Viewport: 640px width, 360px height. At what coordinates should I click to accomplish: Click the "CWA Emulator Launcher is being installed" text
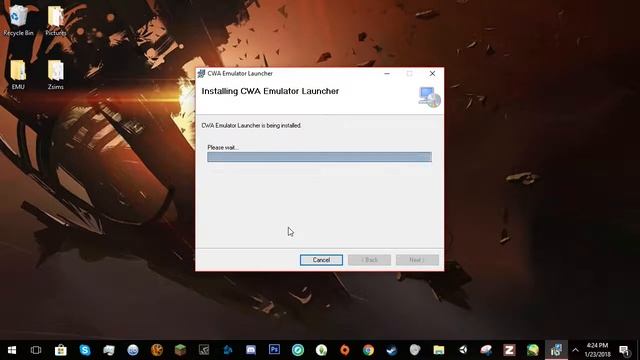251,126
